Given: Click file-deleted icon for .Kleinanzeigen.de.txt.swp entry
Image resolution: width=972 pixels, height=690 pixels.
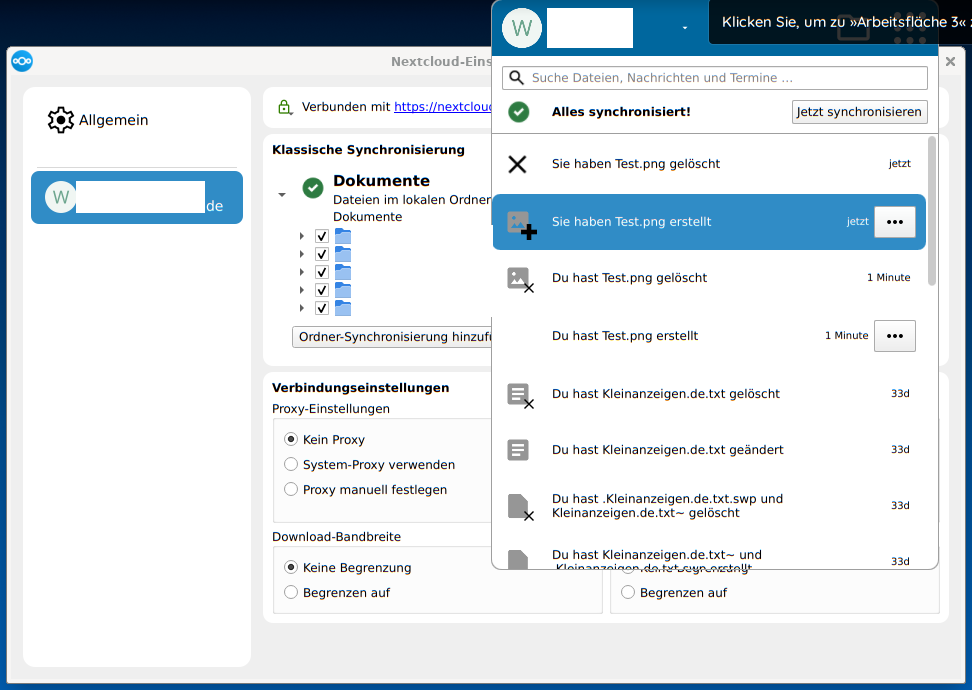Looking at the screenshot, I should 520,507.
